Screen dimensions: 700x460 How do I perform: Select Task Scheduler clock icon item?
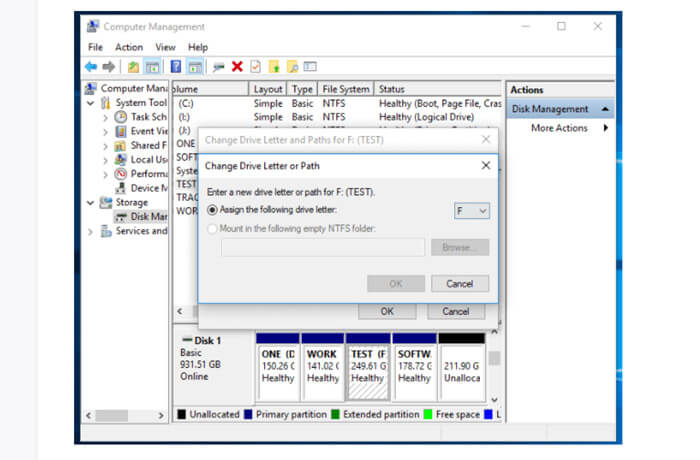(x=121, y=117)
